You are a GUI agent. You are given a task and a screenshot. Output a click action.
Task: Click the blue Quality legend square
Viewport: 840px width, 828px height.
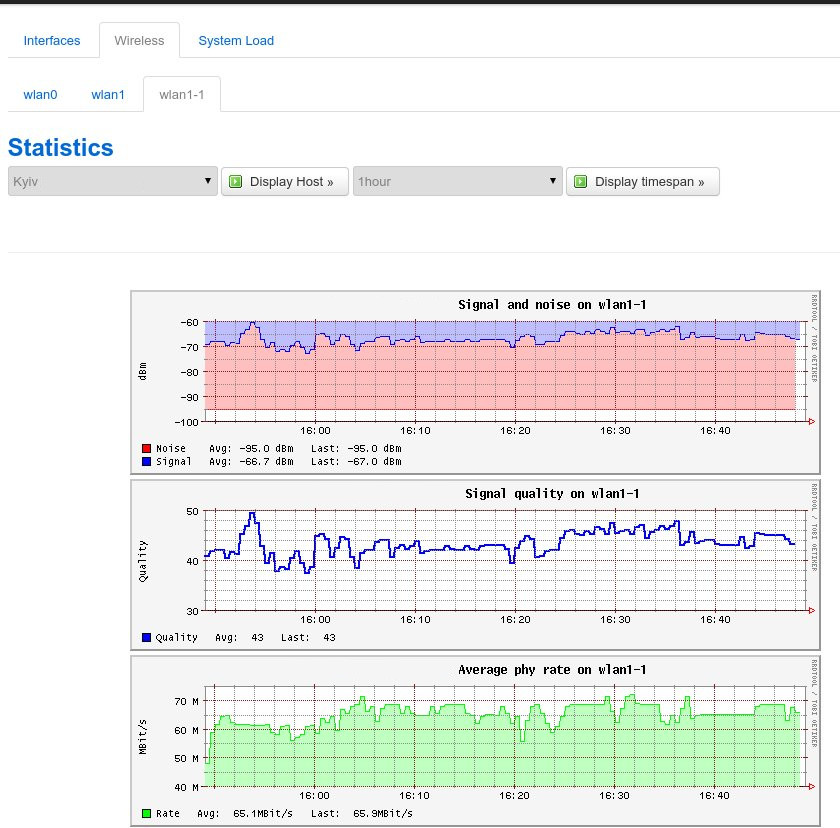point(145,637)
